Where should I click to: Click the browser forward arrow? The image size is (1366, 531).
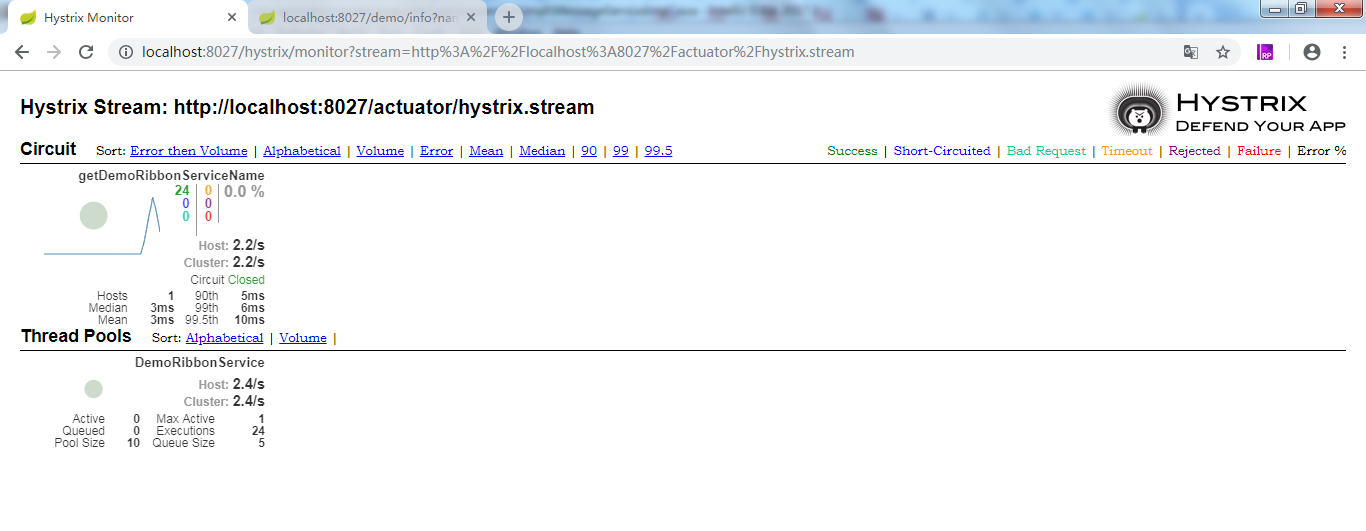pyautogui.click(x=54, y=52)
